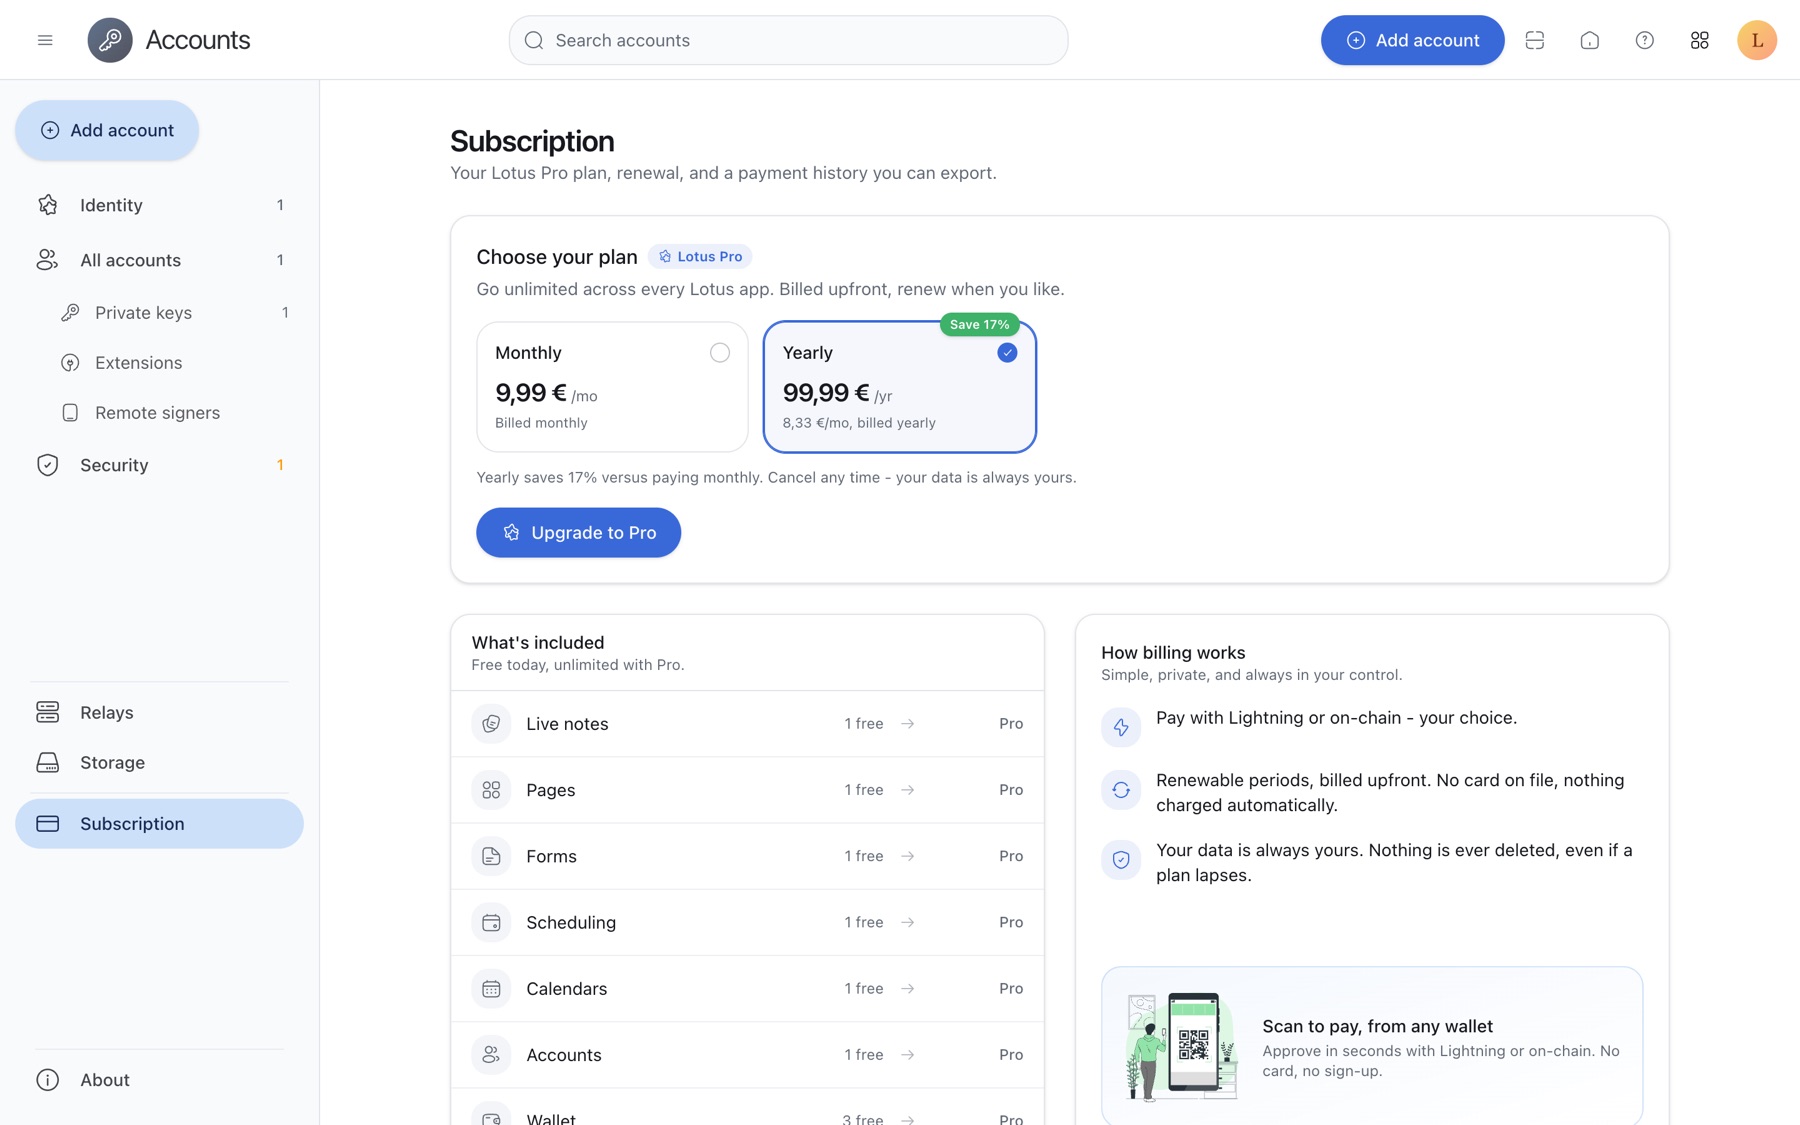1800x1125 pixels.
Task: Click the Forms Pro label
Action: pyautogui.click(x=1011, y=856)
